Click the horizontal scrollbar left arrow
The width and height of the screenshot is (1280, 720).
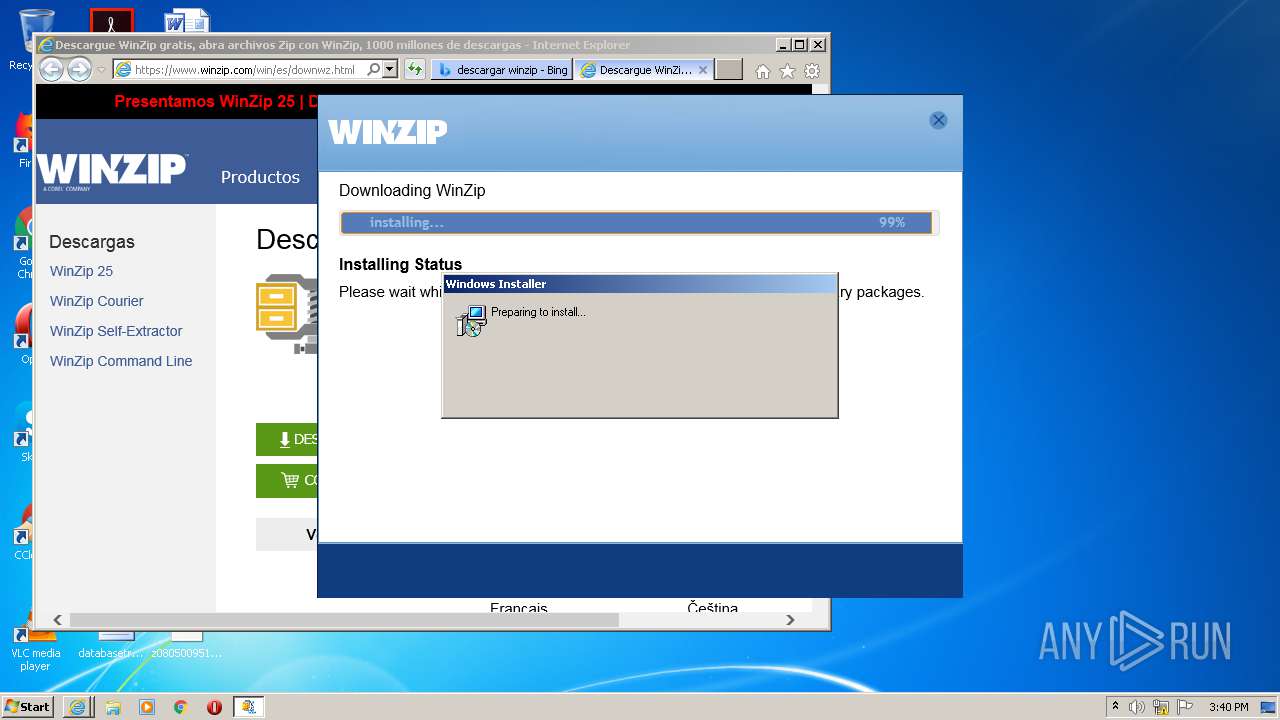pyautogui.click(x=58, y=620)
